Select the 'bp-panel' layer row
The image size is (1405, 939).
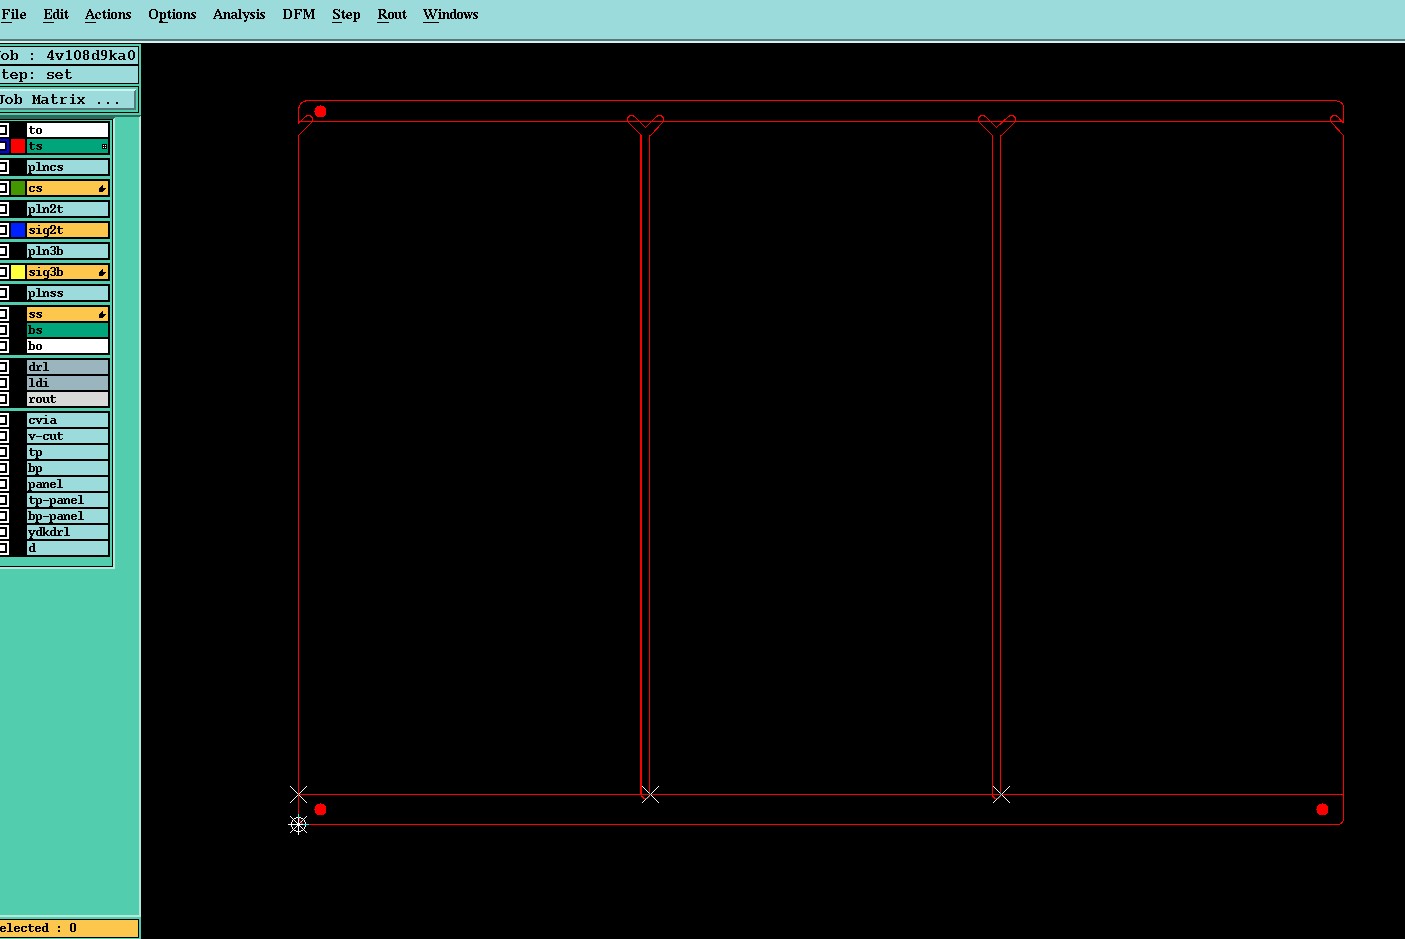point(67,516)
